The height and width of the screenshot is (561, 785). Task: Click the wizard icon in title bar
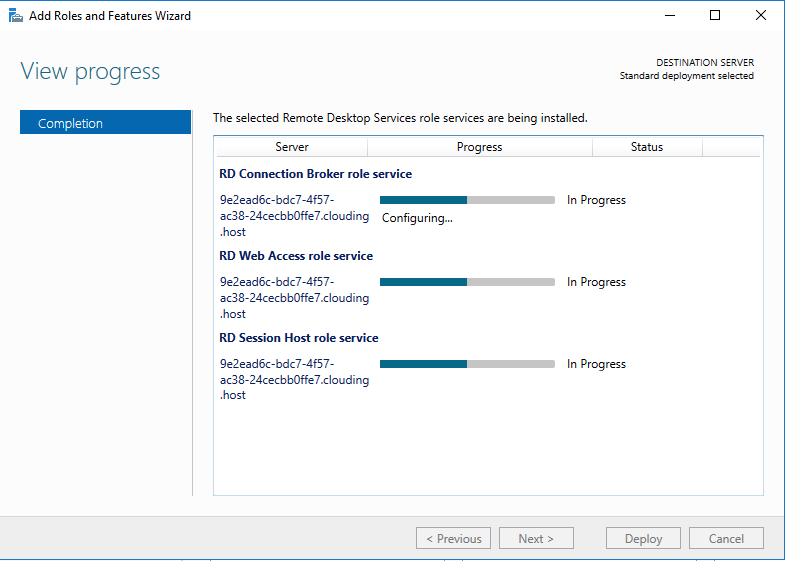[16, 16]
